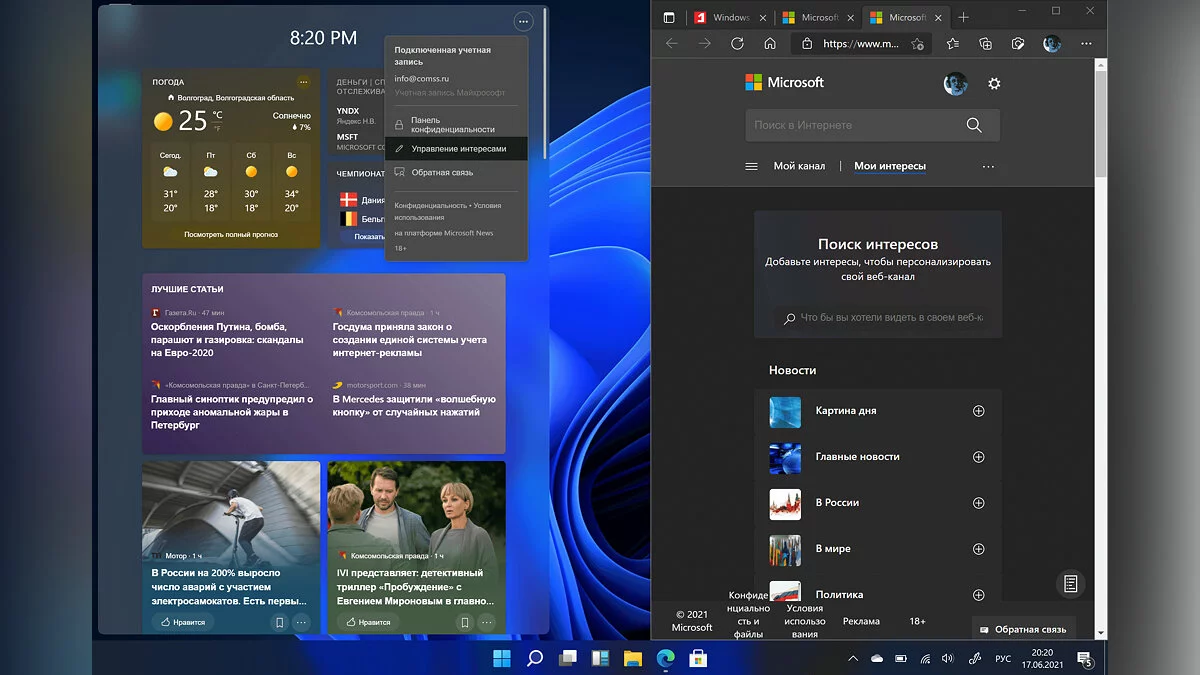Click the settings gear on Microsoft page
The height and width of the screenshot is (675, 1200).
tap(994, 84)
